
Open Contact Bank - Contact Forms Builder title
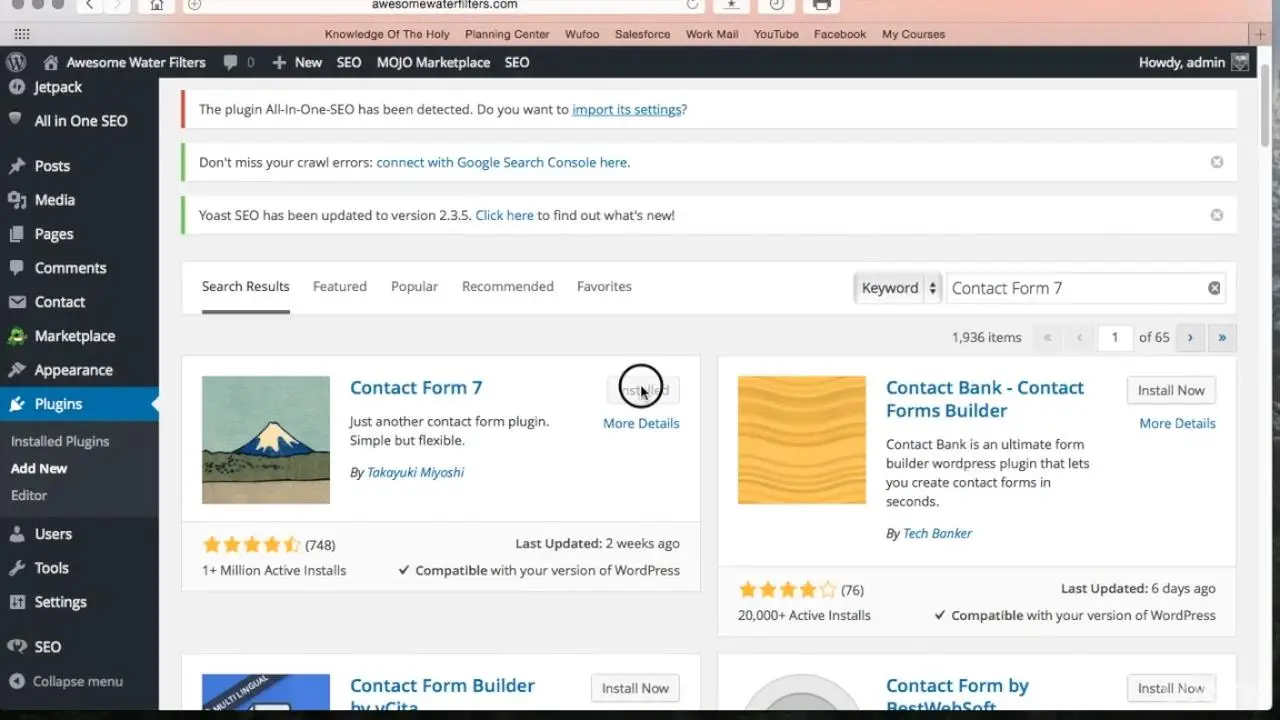[985, 399]
